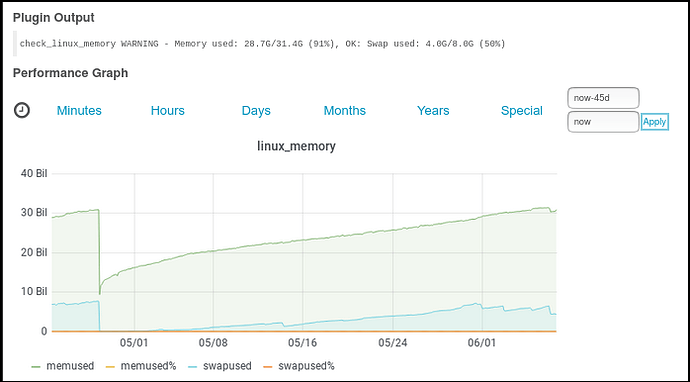The width and height of the screenshot is (690, 382).
Task: Toggle swapused% series in legend
Action: (x=299, y=366)
